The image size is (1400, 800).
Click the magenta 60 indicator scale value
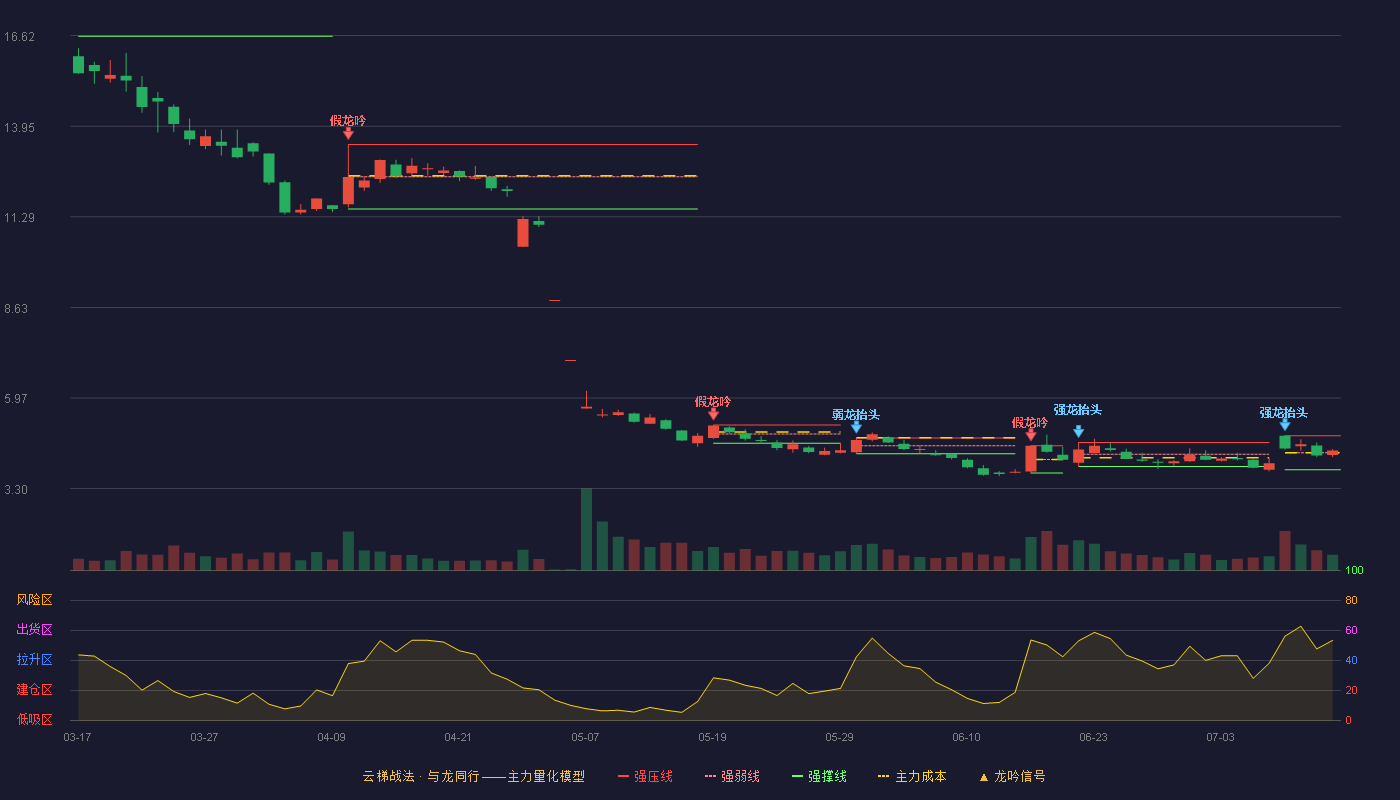point(1351,630)
